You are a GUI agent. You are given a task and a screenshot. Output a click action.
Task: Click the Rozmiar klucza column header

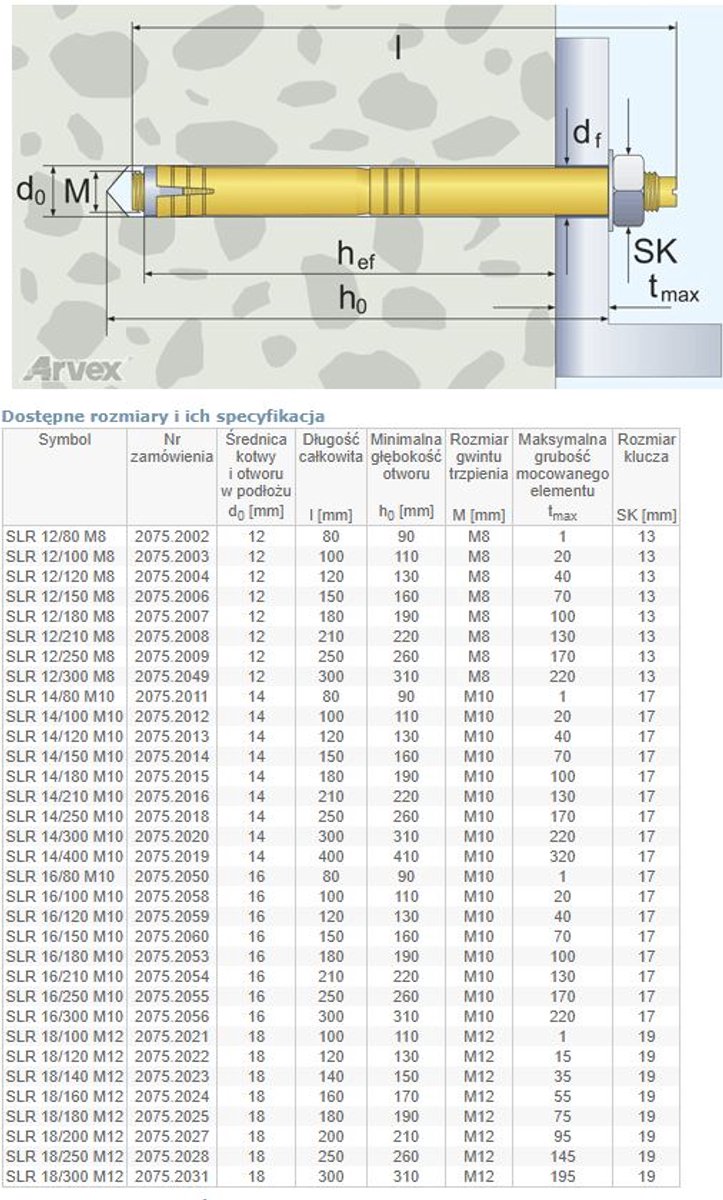click(x=647, y=448)
